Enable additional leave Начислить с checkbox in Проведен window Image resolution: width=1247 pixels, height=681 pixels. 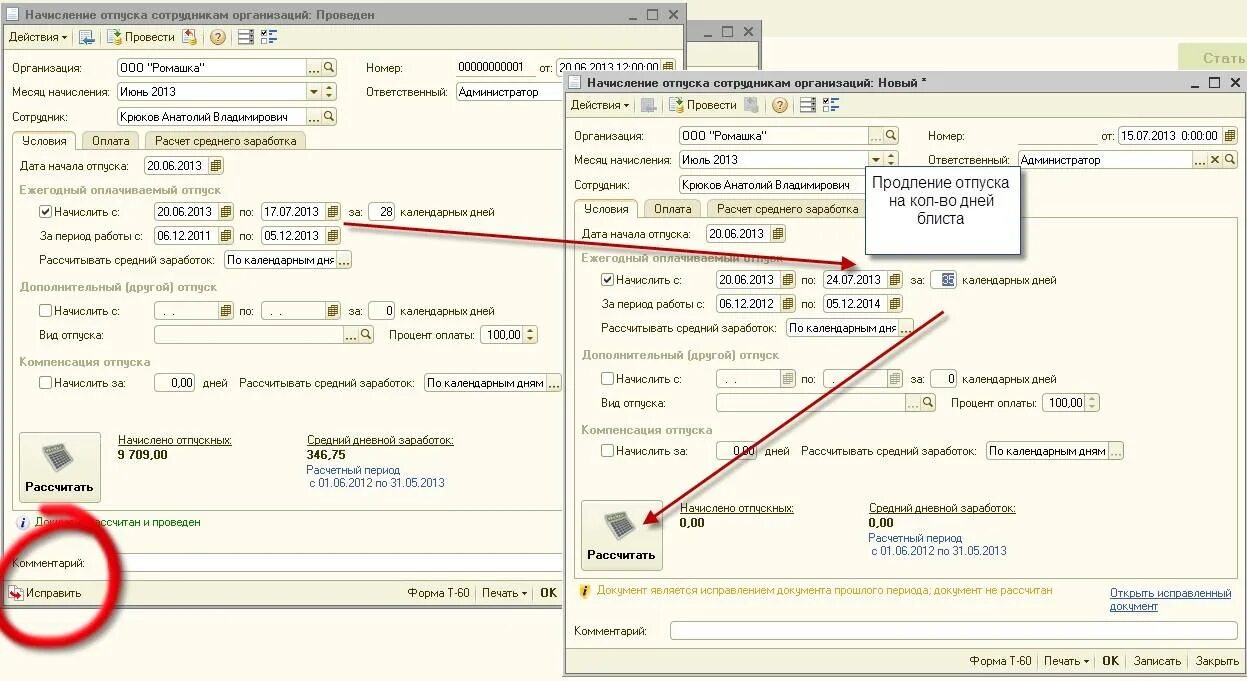pos(45,311)
